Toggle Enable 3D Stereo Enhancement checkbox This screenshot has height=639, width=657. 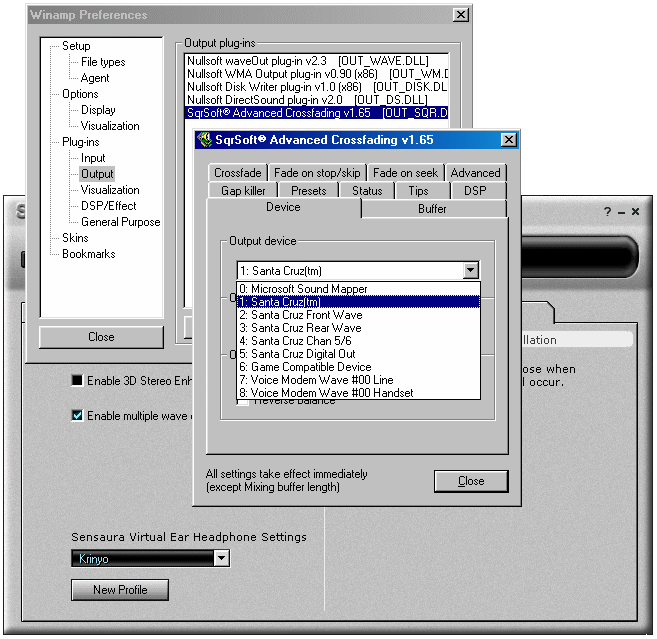click(77, 380)
